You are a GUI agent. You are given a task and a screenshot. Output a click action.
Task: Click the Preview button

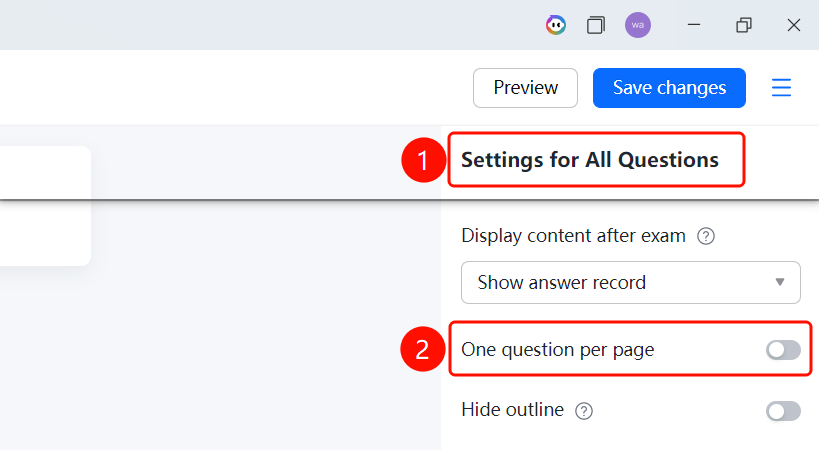click(x=525, y=88)
